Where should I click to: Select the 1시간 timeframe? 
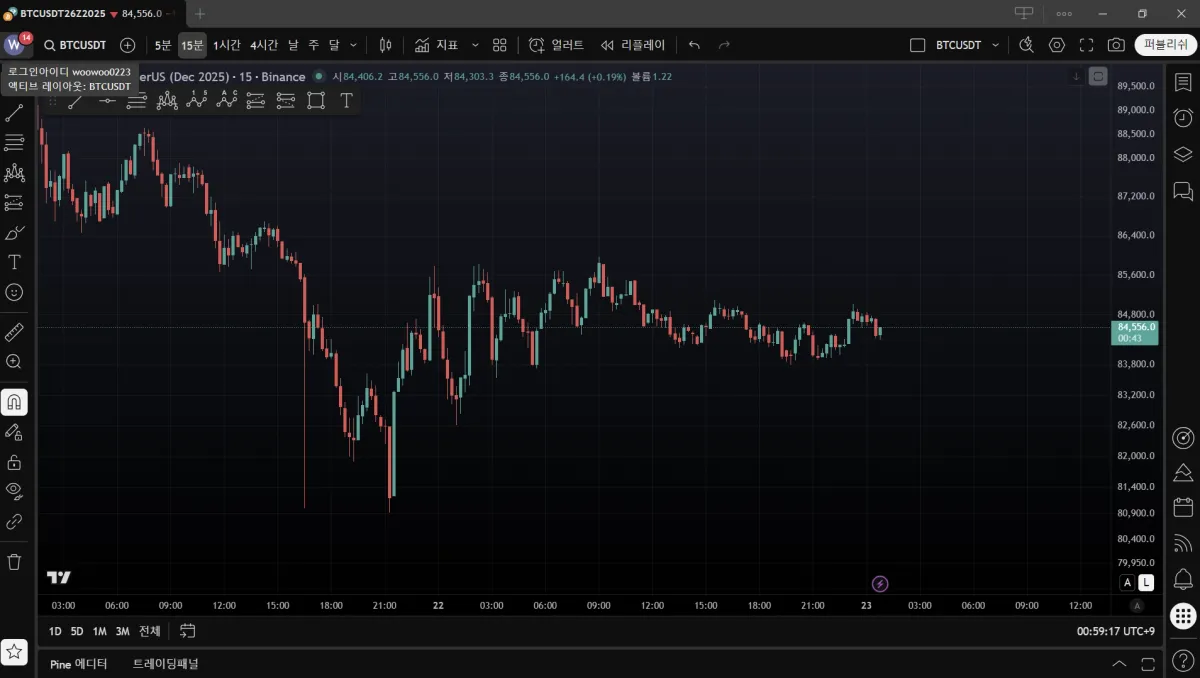[x=227, y=45]
